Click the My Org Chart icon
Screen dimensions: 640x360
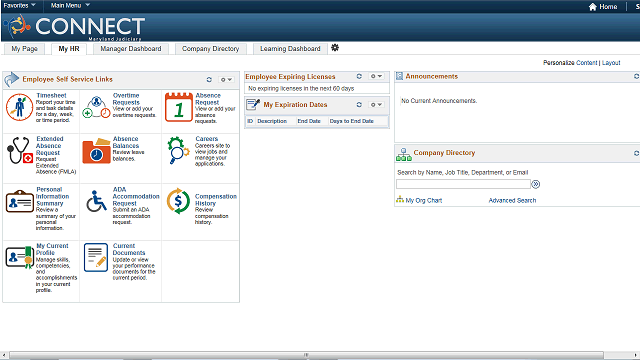400,200
